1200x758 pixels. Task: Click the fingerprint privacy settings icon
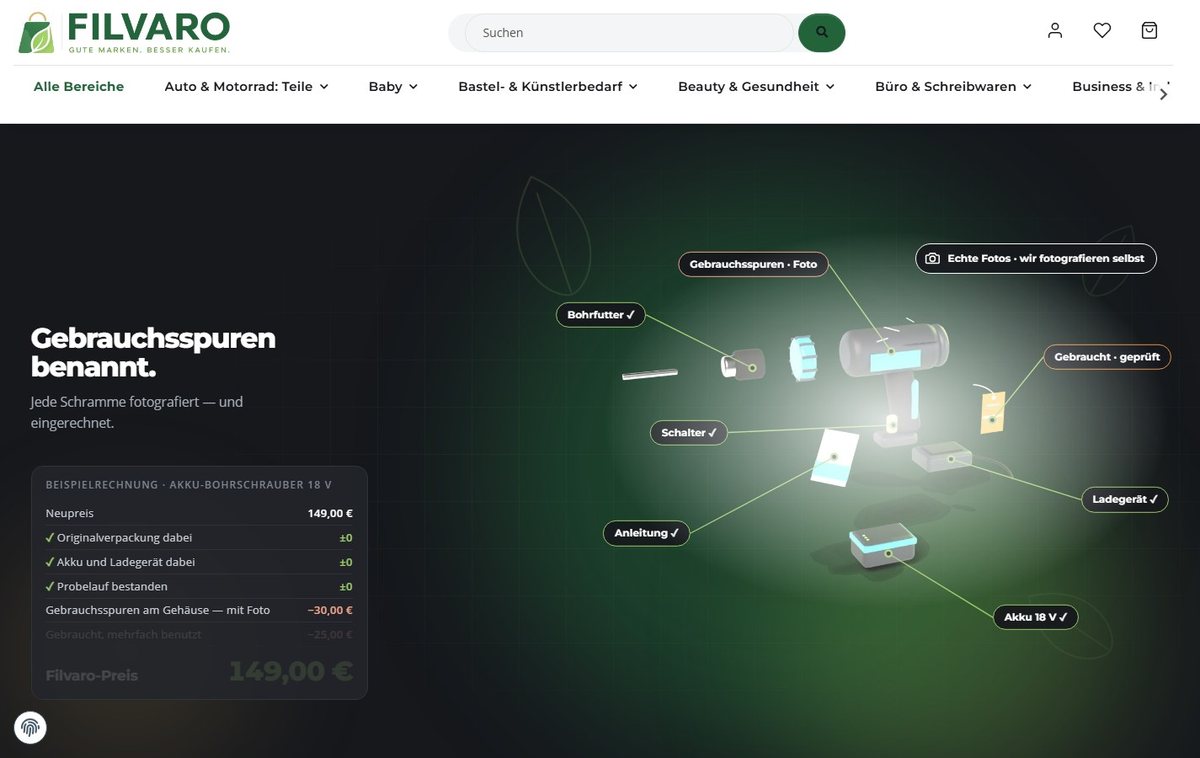click(30, 727)
